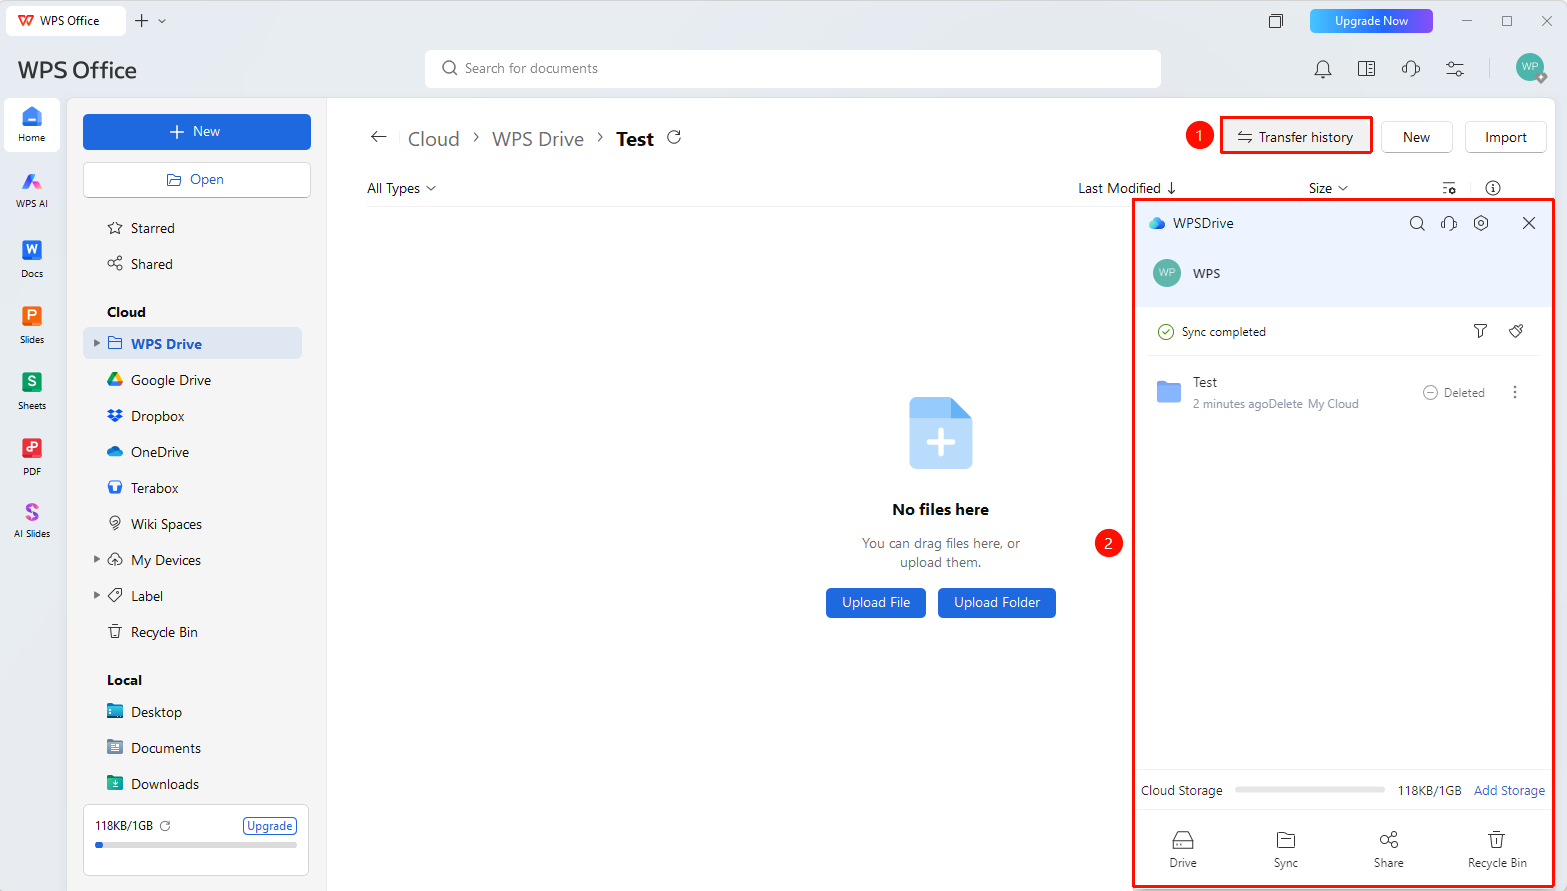Clear sync records with the broom icon
The width and height of the screenshot is (1567, 891).
(1516, 331)
